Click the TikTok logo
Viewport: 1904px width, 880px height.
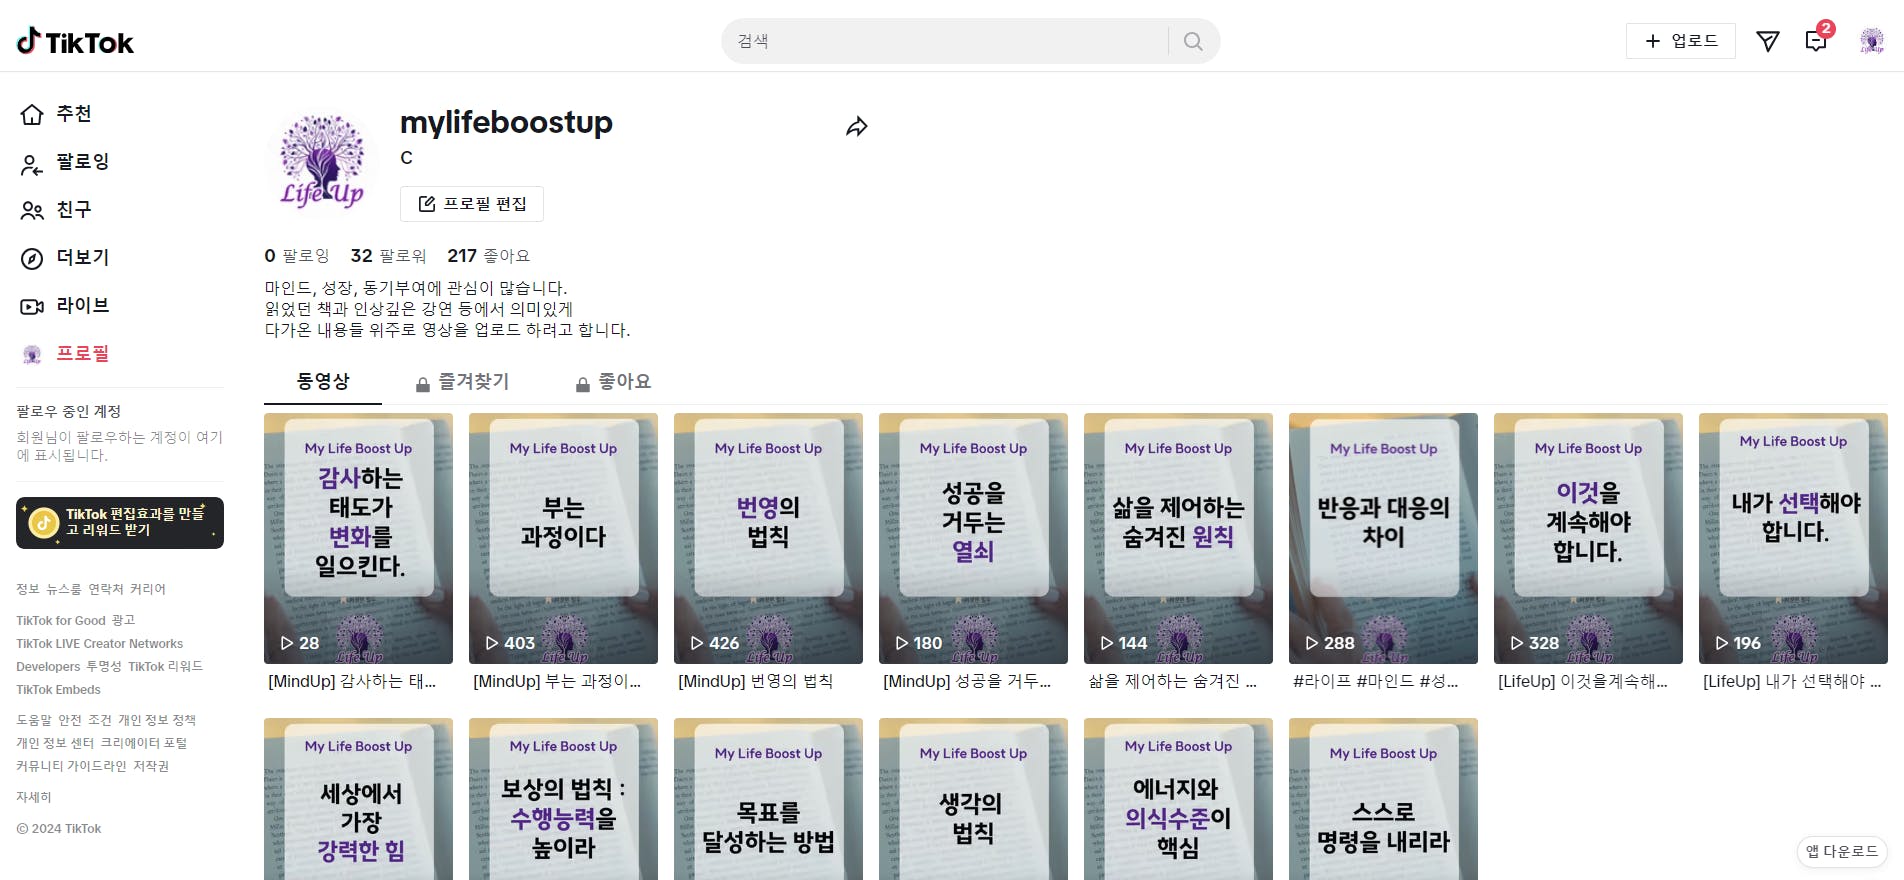click(75, 41)
